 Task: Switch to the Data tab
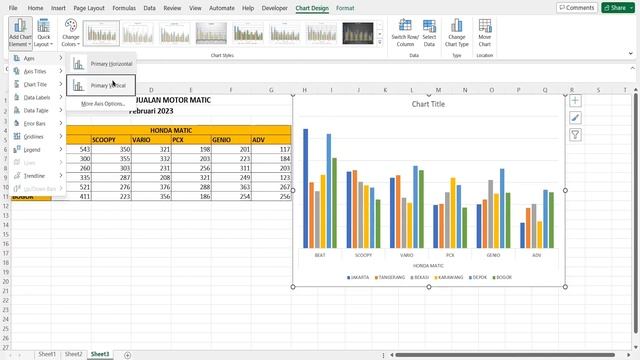pos(149,8)
